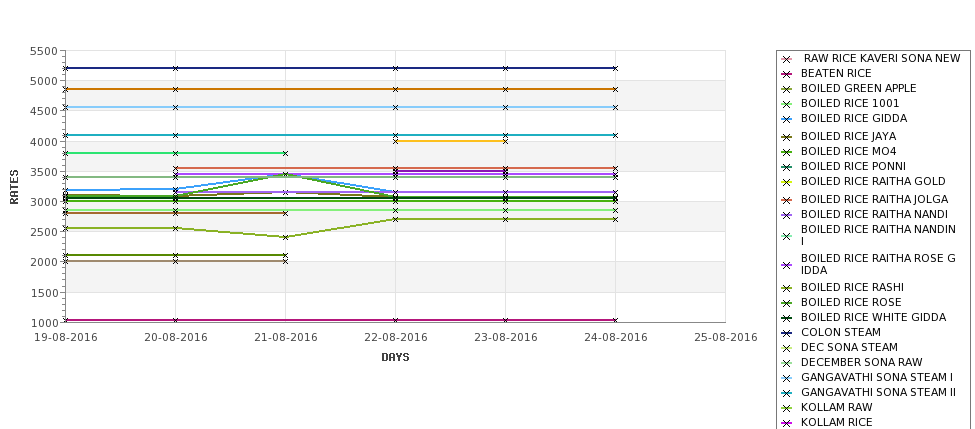This screenshot has width=975, height=429.
Task: Select the KOLLAM RAW legend label
Action: [x=836, y=407]
